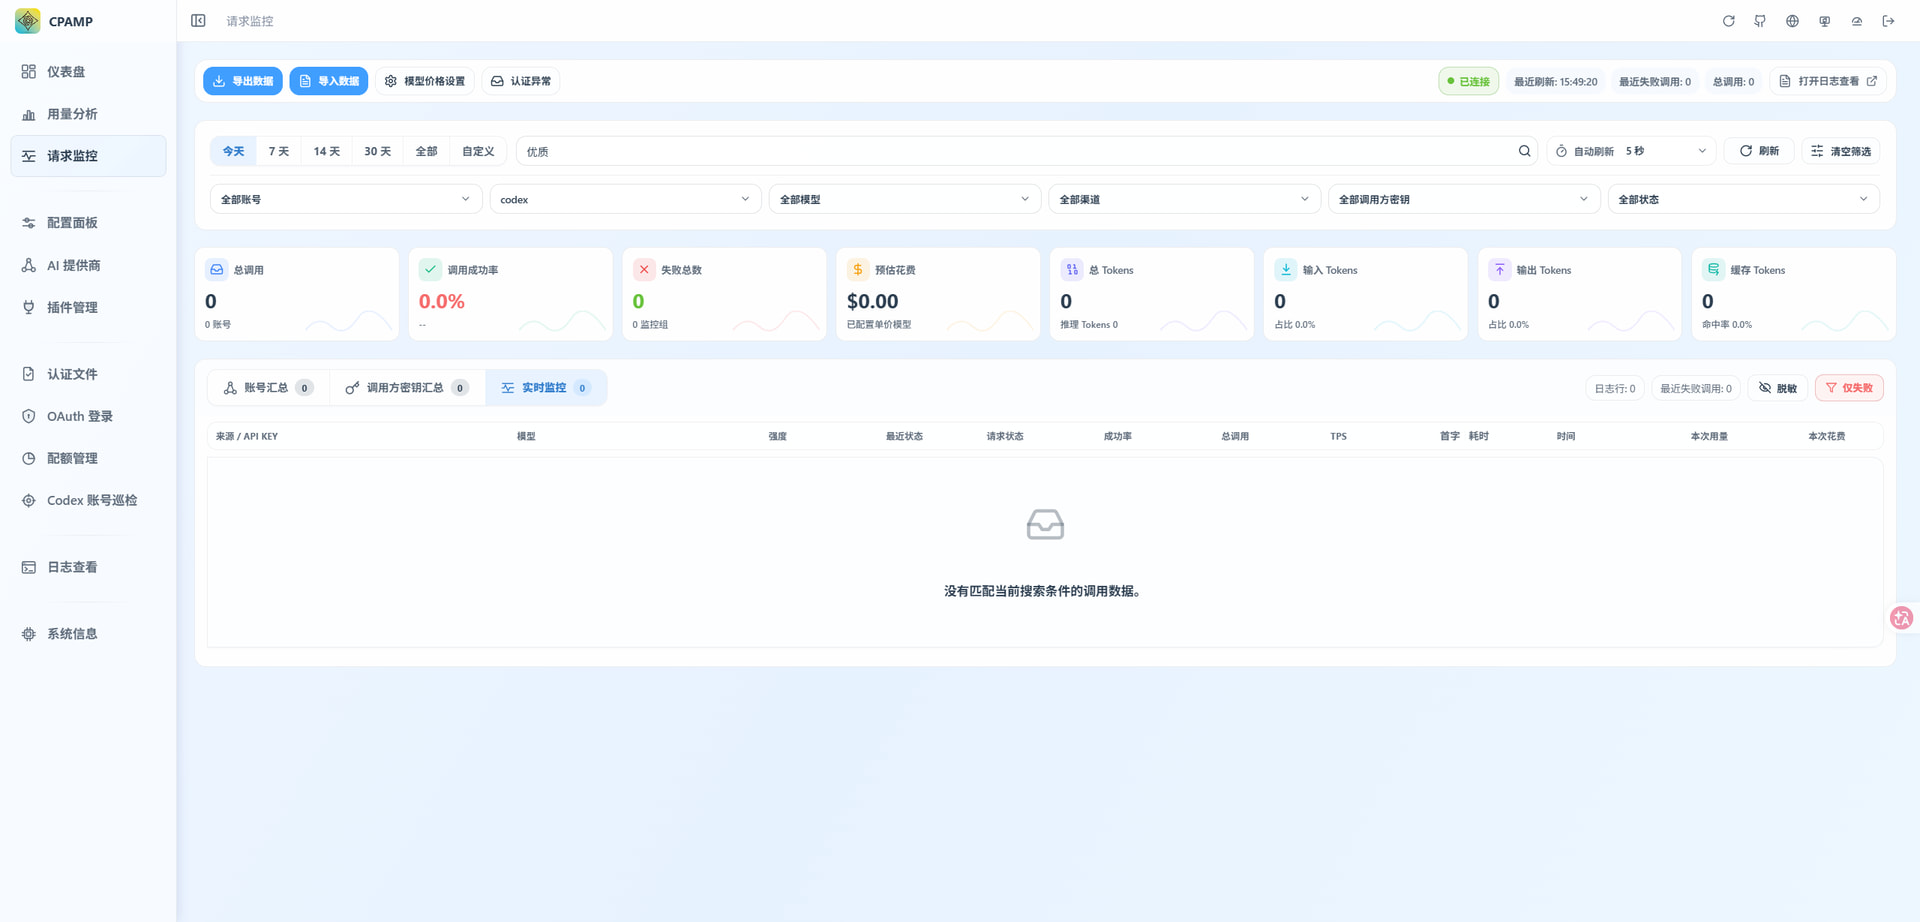Screen dimensions: 1920x922
Task: Click the 已连接 status badge
Action: [x=1468, y=81]
